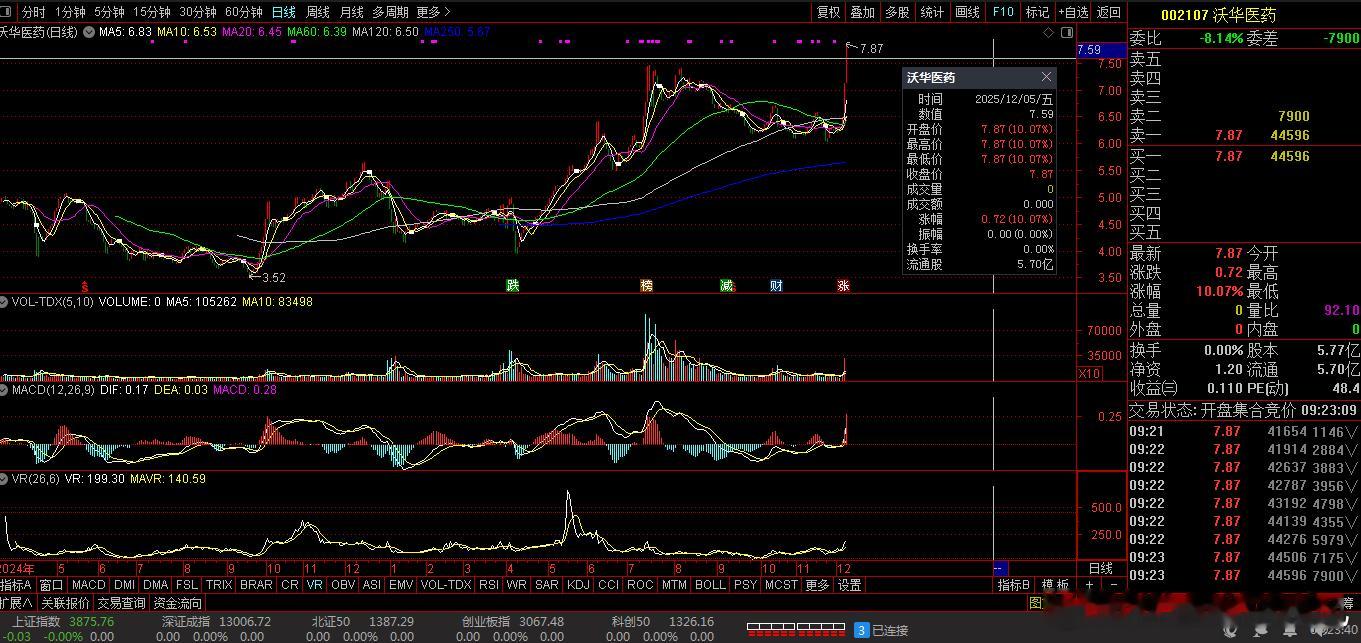
Task: Switch to the 窗口 tab
Action: (51, 585)
